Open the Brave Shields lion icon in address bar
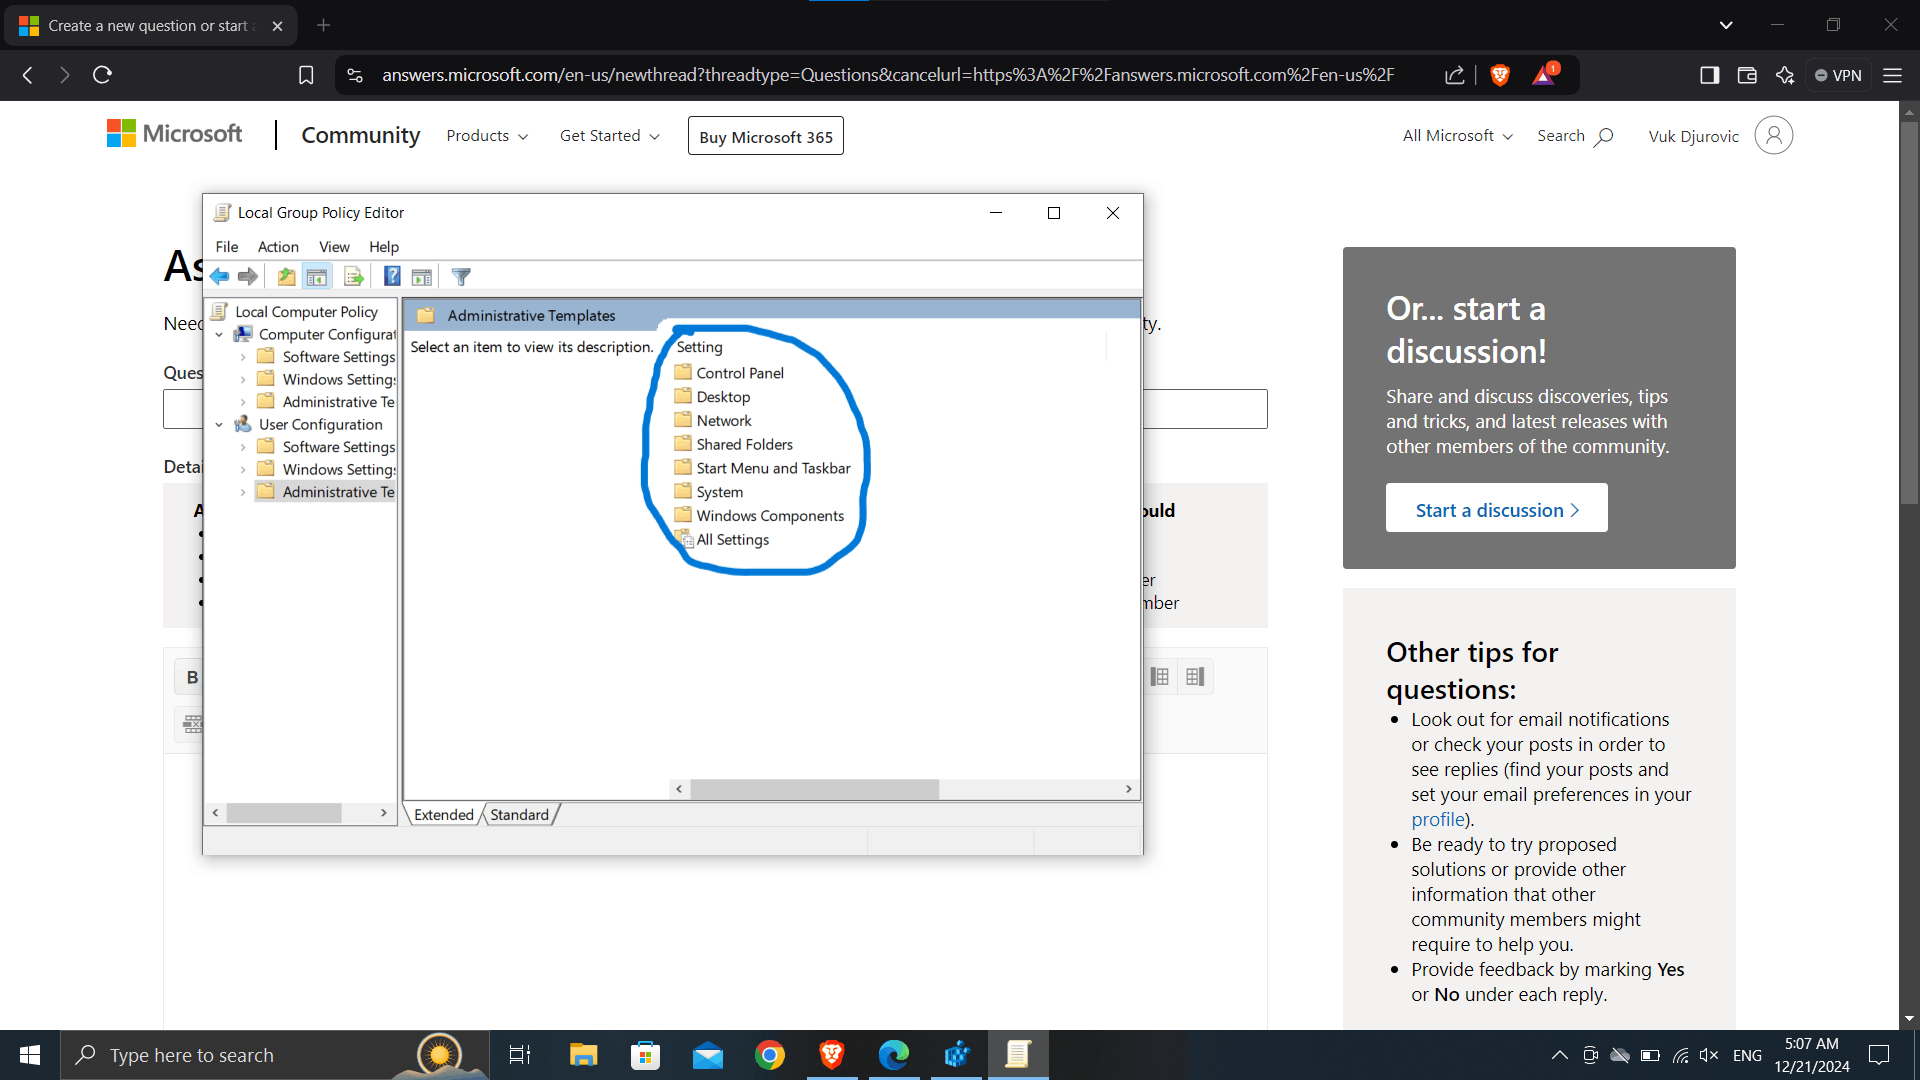Image resolution: width=1920 pixels, height=1080 pixels. (1500, 75)
